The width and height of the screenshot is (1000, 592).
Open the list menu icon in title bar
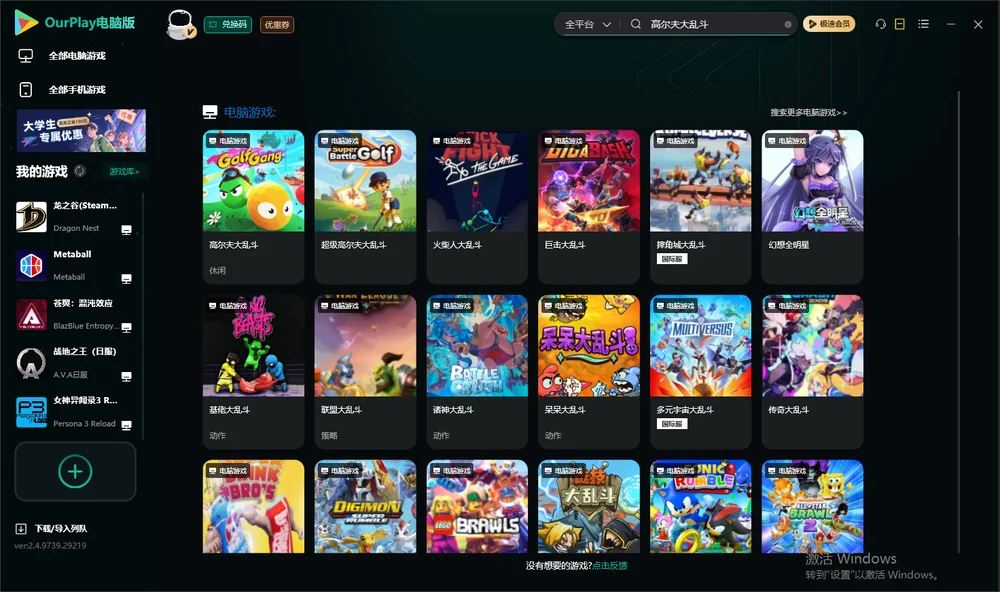923,24
